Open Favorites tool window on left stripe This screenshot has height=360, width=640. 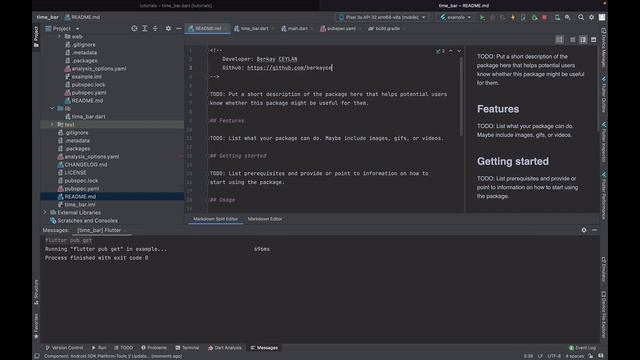(36, 326)
